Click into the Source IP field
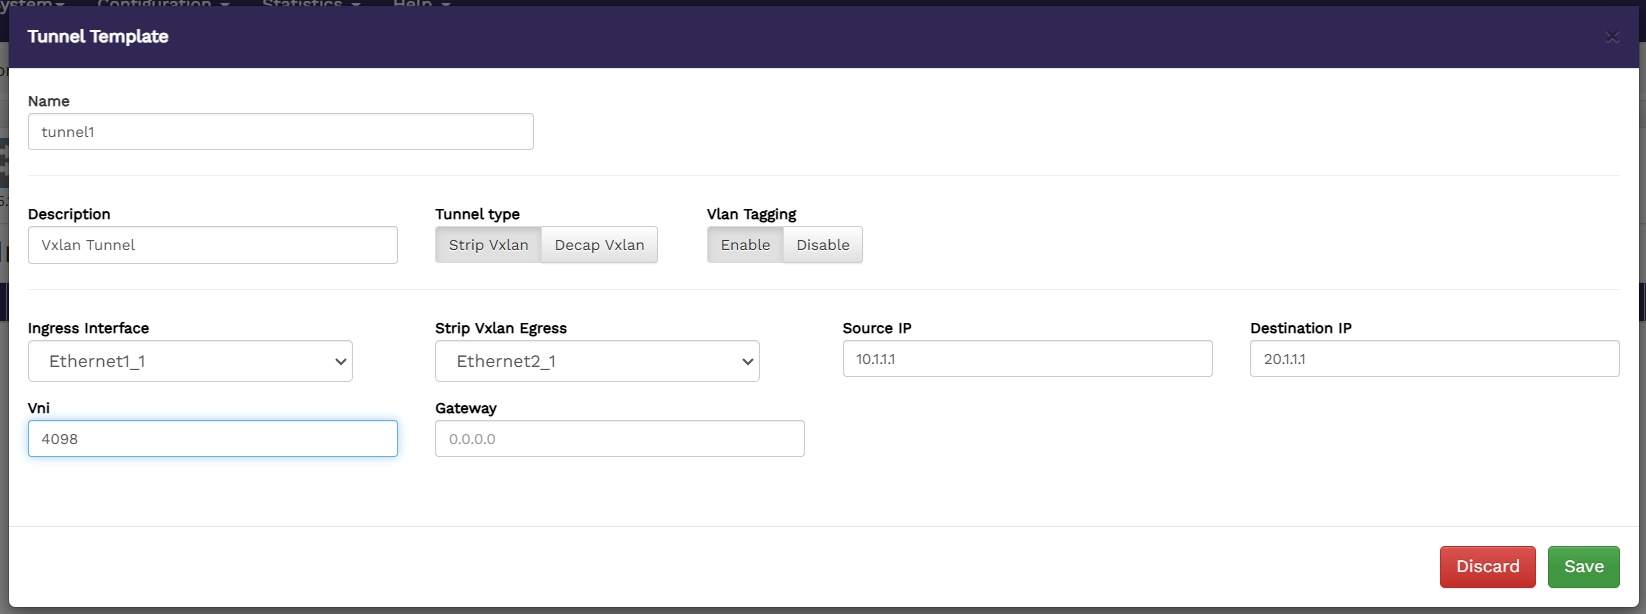 (1027, 359)
